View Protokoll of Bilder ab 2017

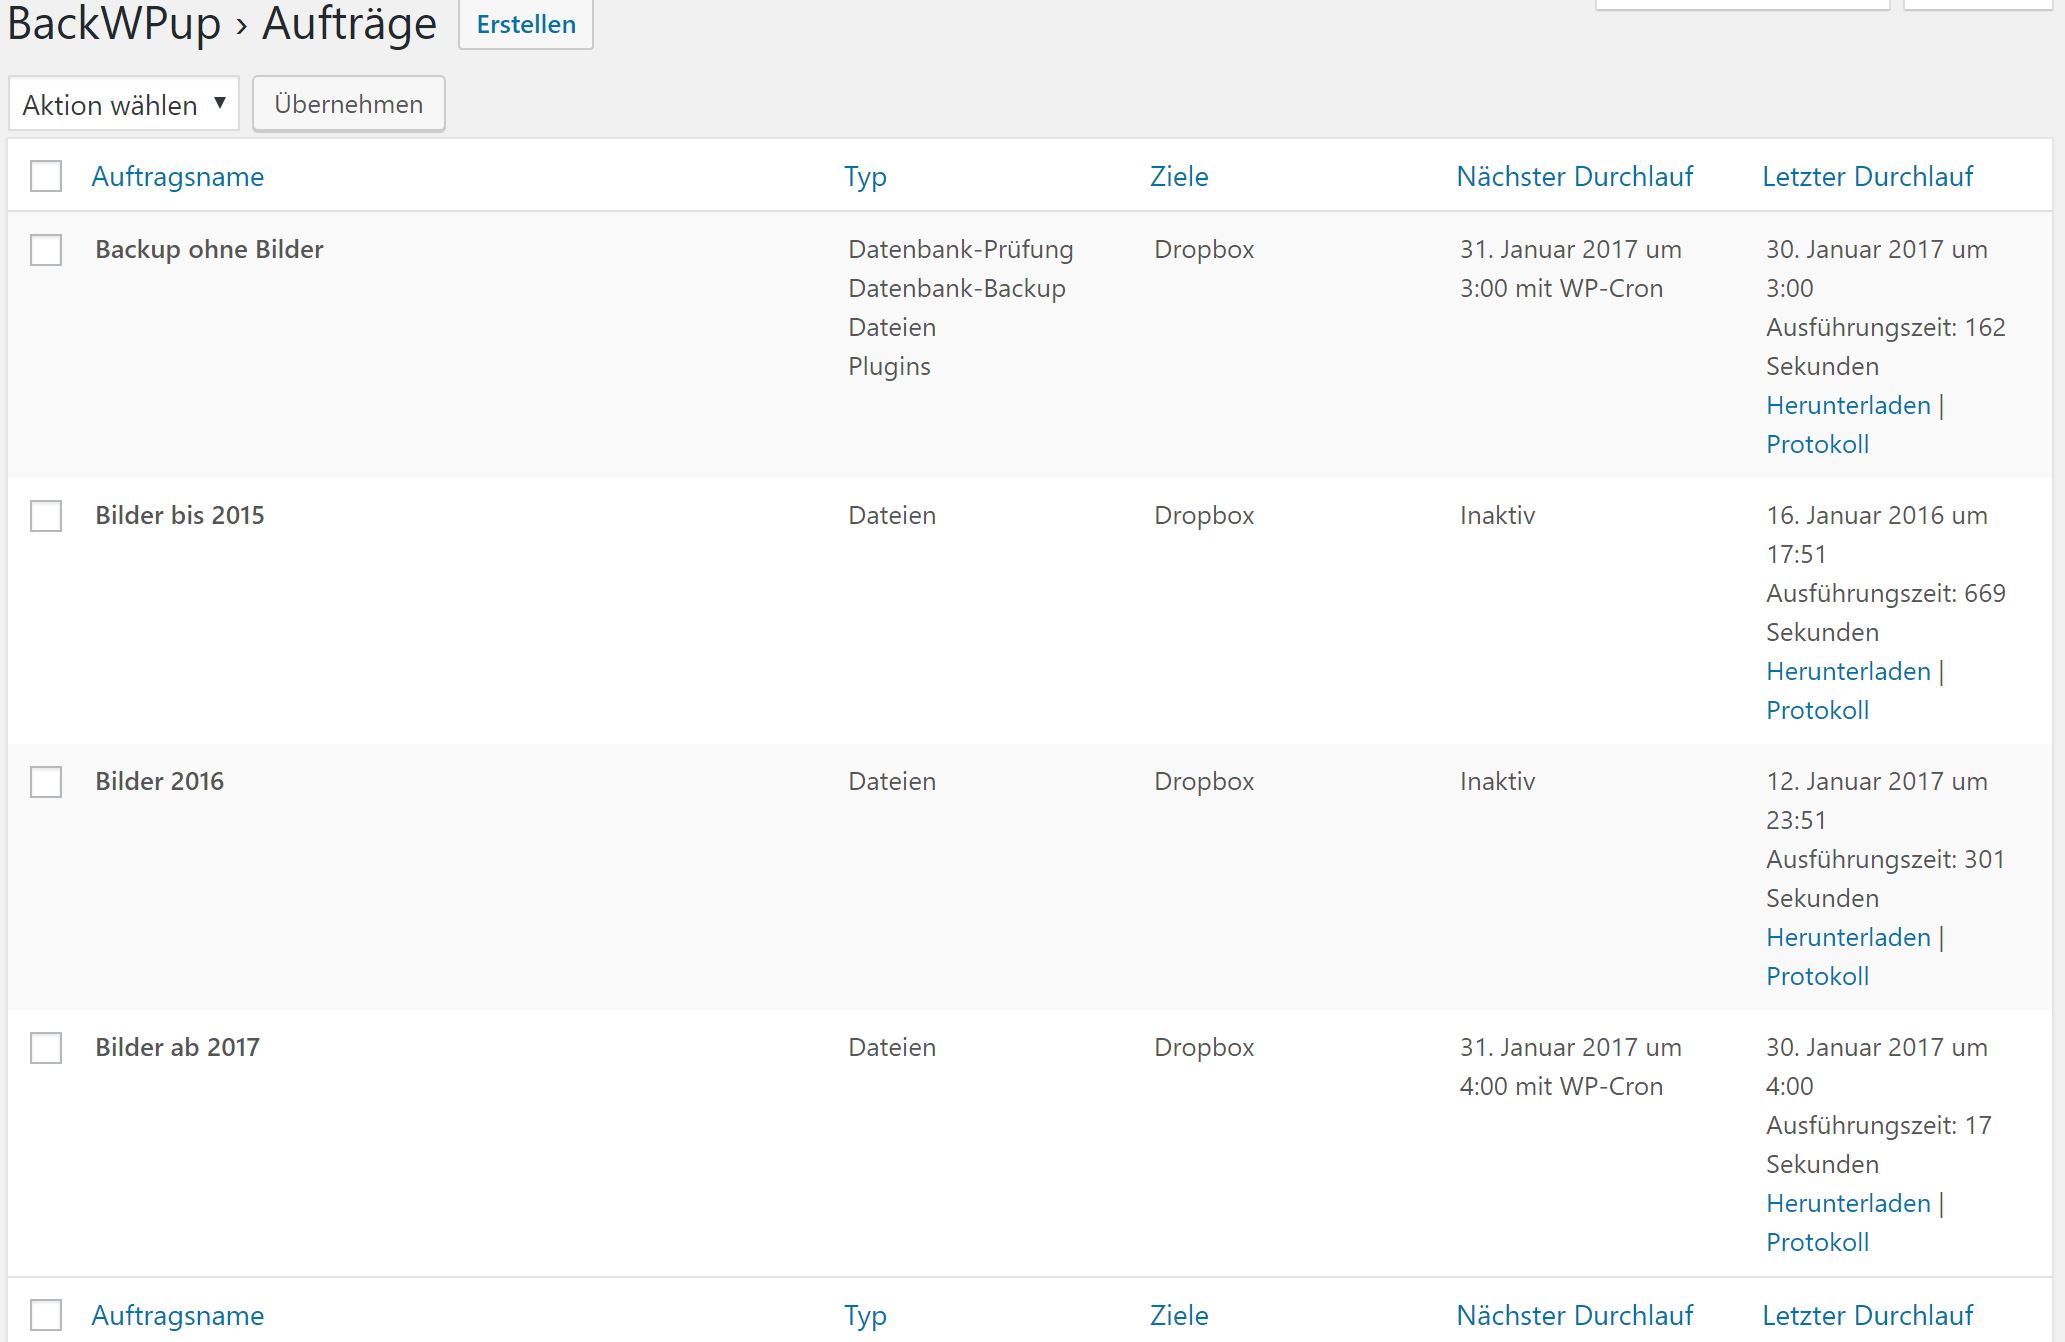coord(1817,1242)
